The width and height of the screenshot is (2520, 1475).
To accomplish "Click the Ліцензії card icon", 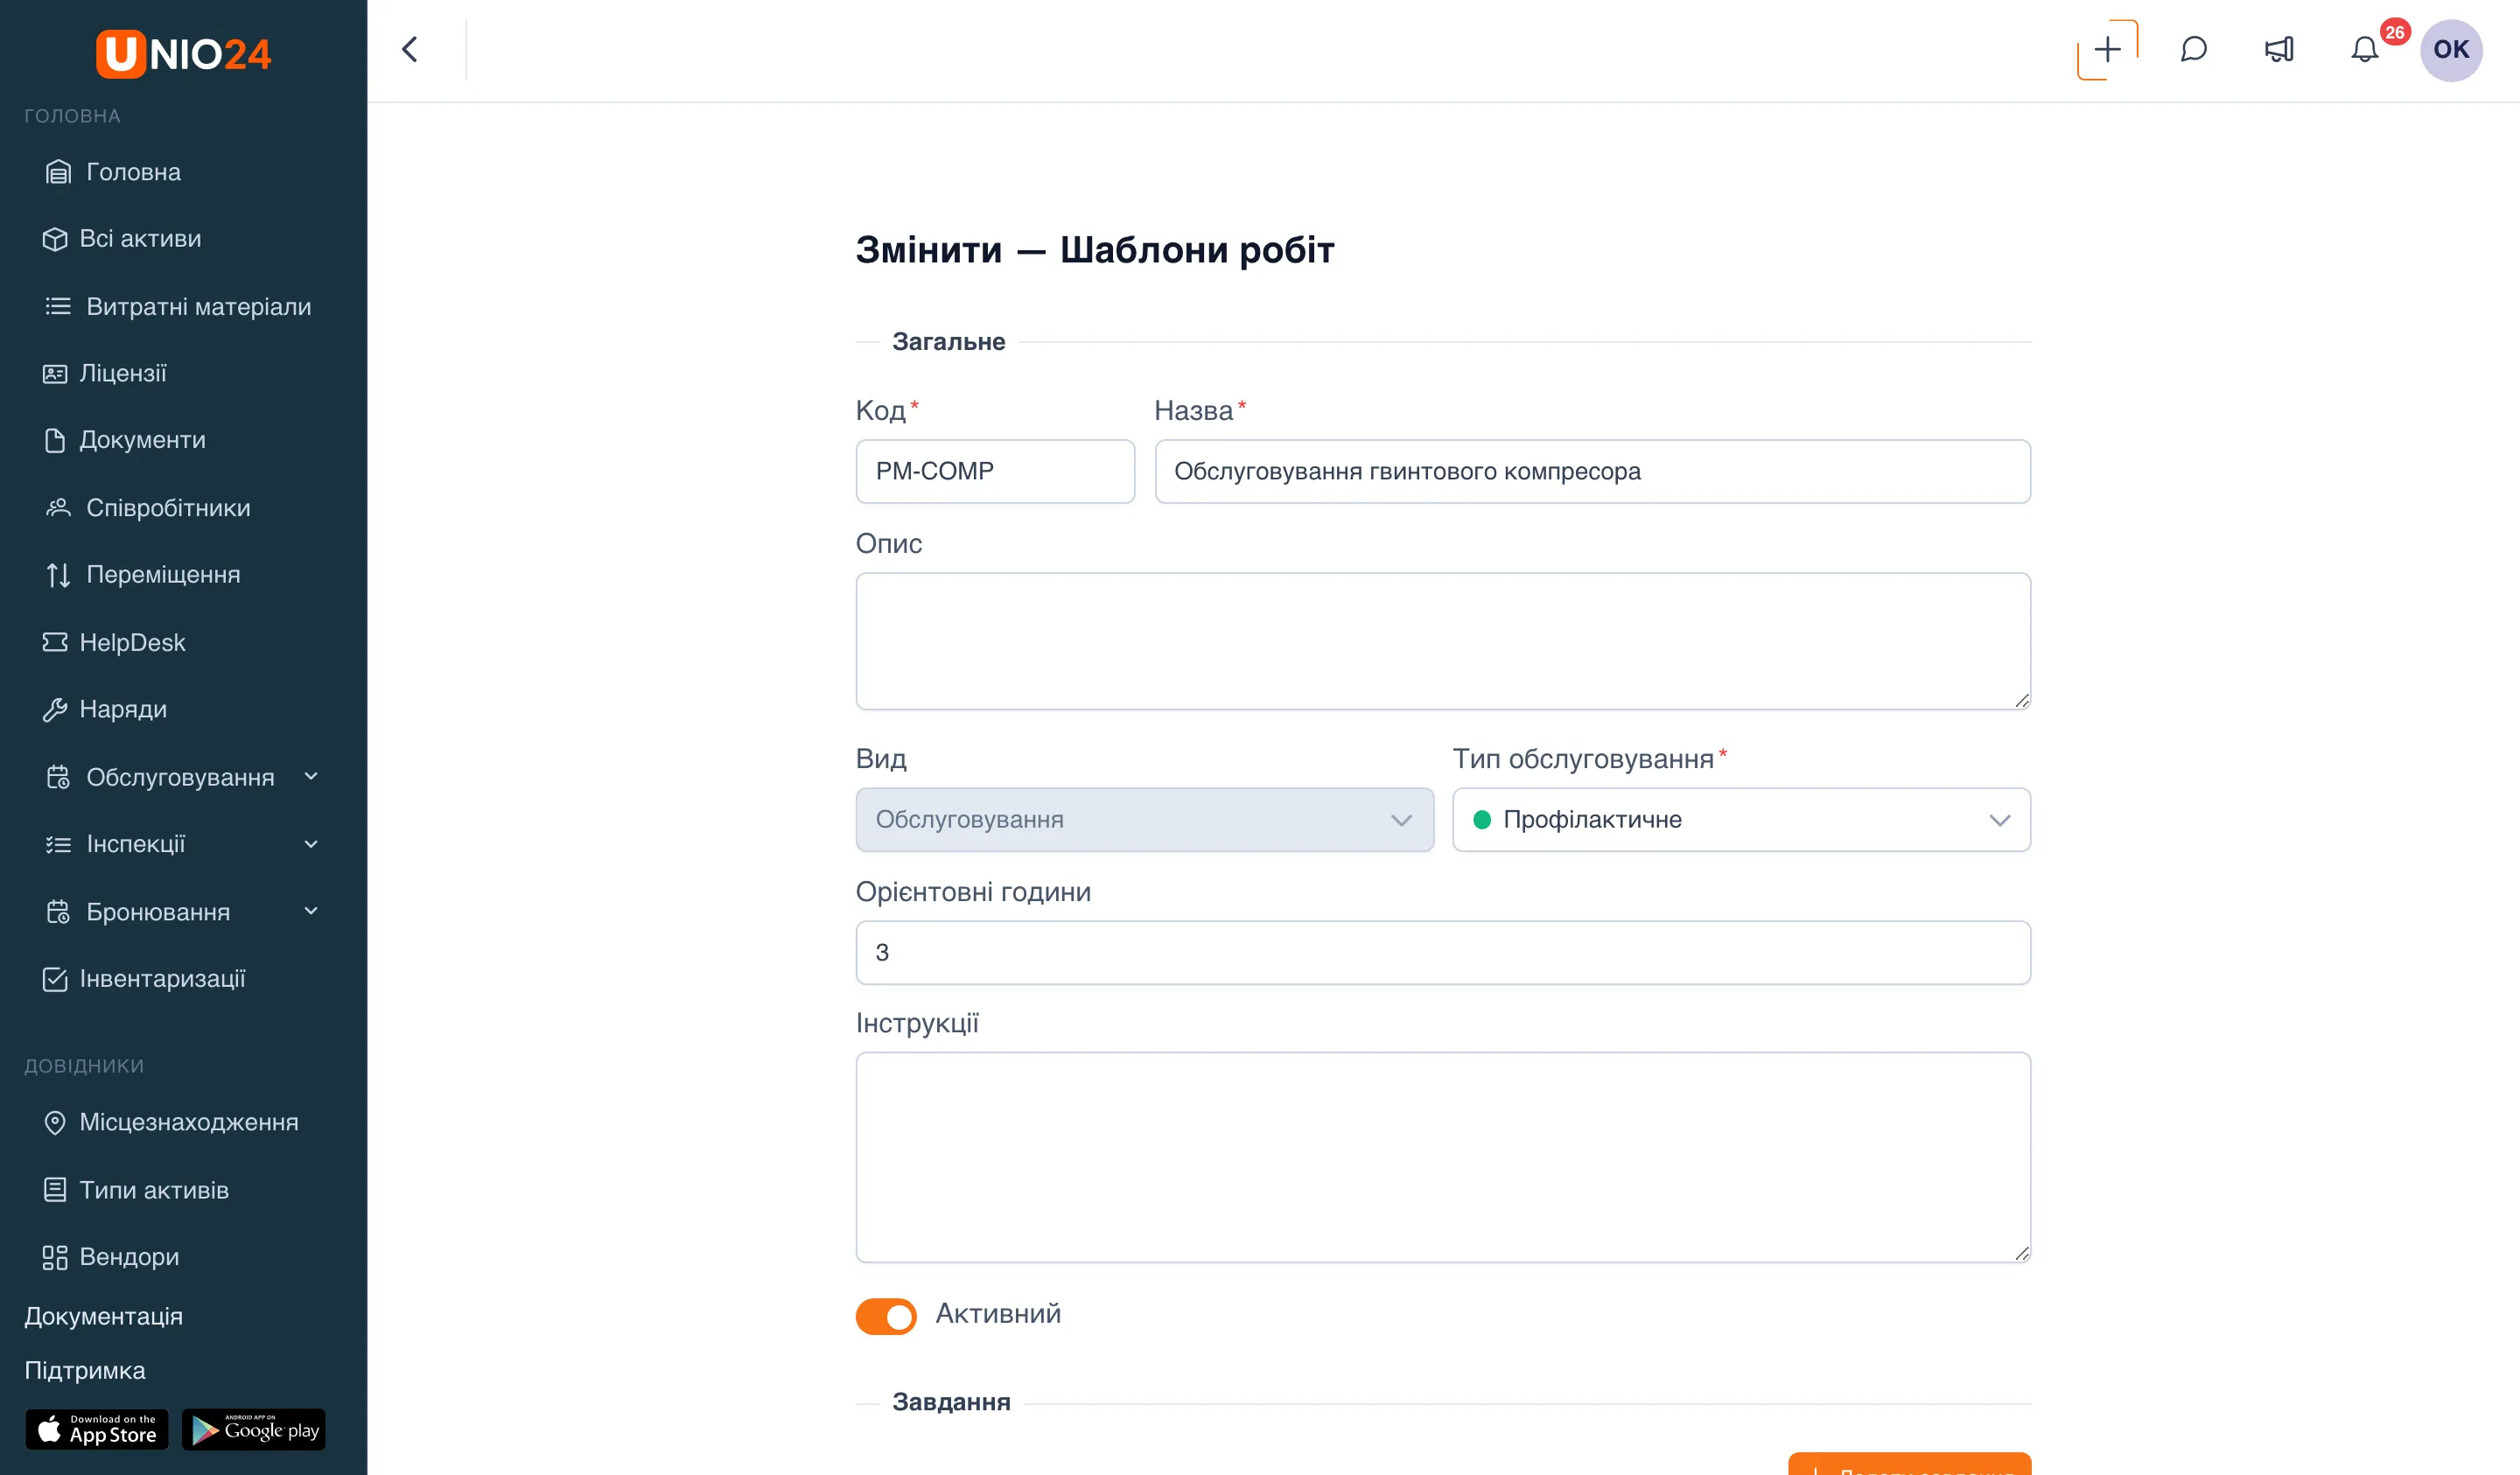I will [54, 373].
